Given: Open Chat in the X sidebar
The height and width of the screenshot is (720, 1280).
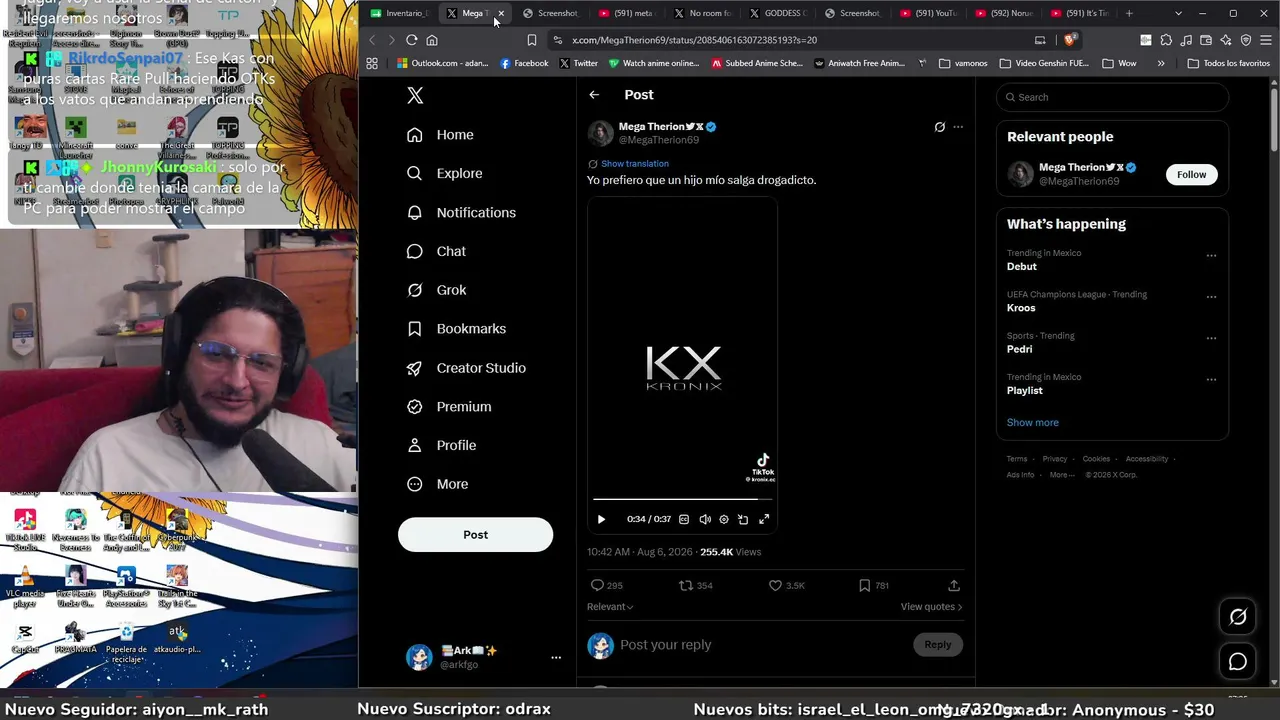Looking at the screenshot, I should [x=436, y=251].
